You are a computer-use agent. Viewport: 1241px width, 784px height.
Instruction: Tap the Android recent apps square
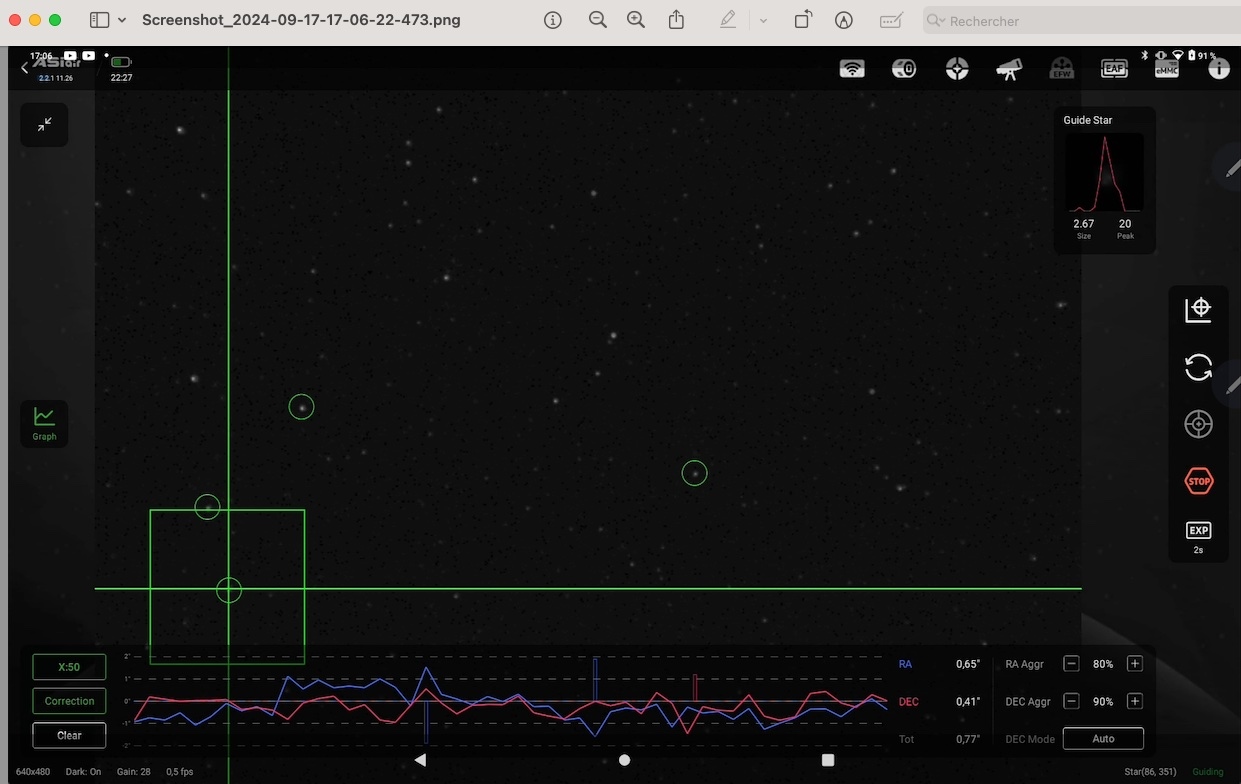828,760
